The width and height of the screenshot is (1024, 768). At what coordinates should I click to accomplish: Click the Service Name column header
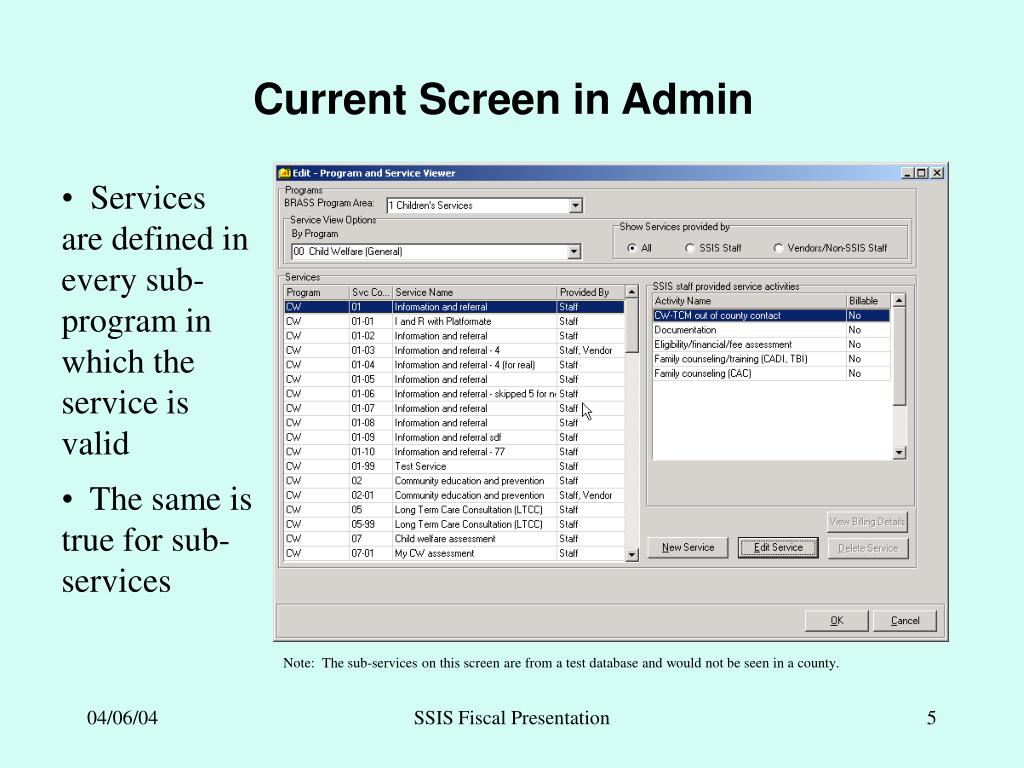coord(474,292)
